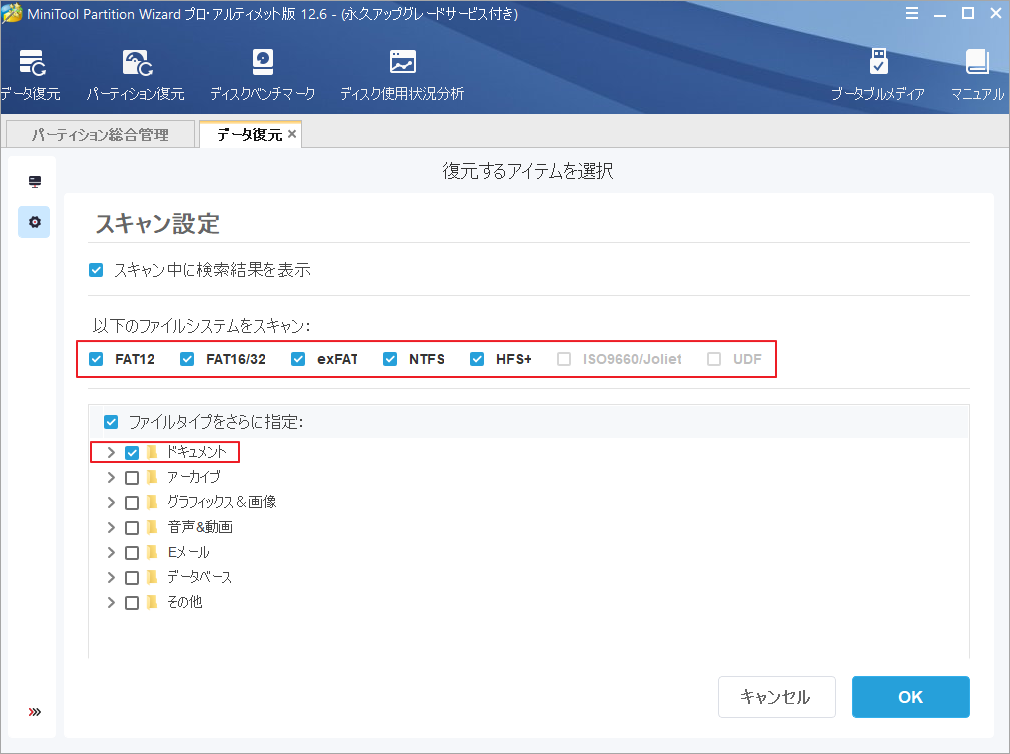Confirm settings with the OK button

point(910,696)
